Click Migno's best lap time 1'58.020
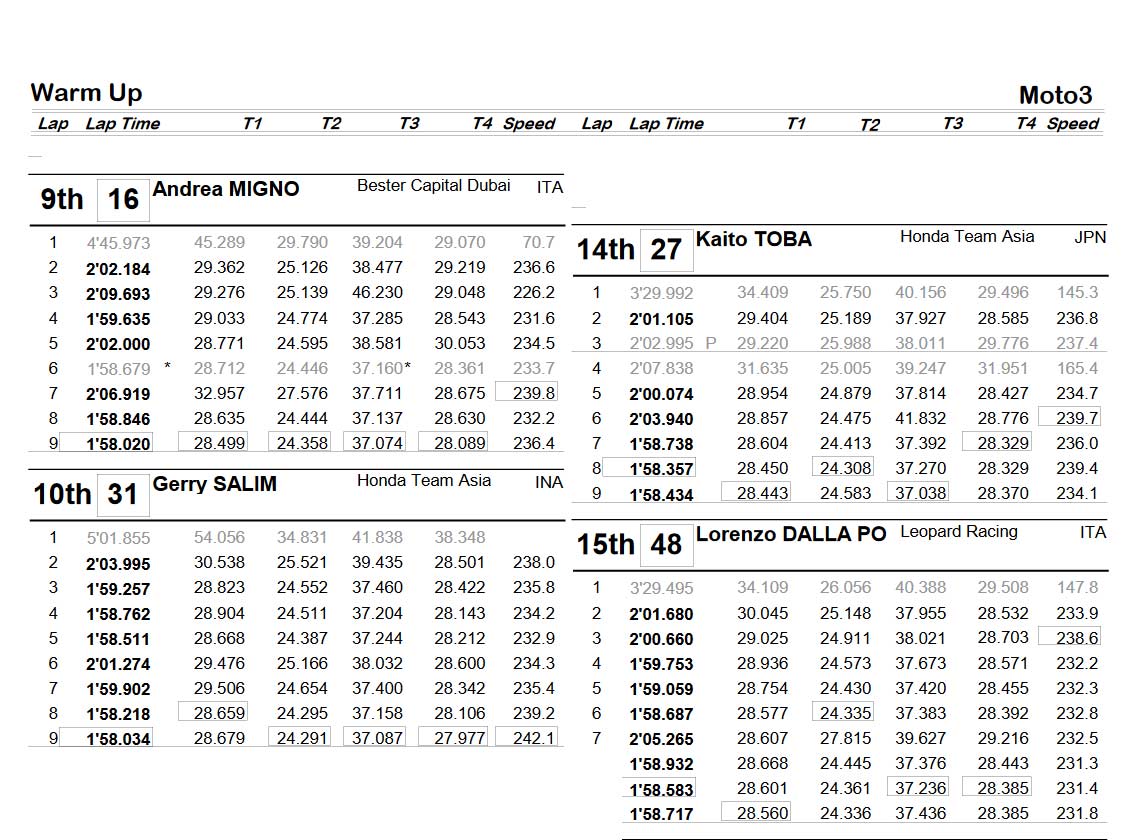The height and width of the screenshot is (840, 1132). 118,444
